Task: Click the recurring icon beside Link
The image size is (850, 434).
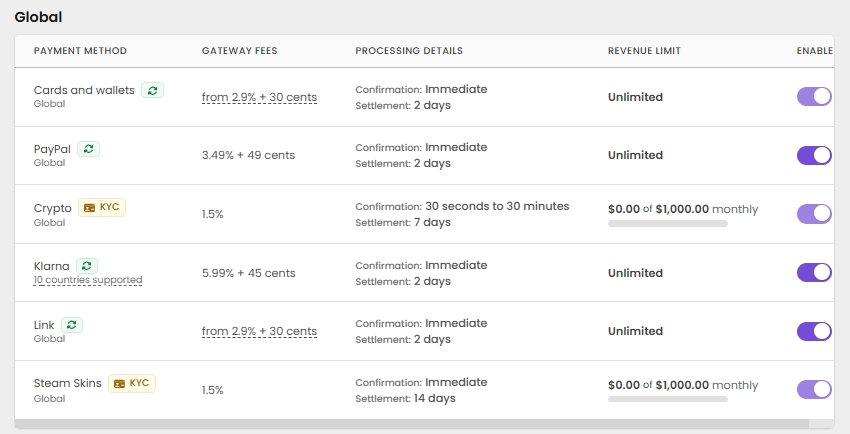Action: (x=72, y=325)
